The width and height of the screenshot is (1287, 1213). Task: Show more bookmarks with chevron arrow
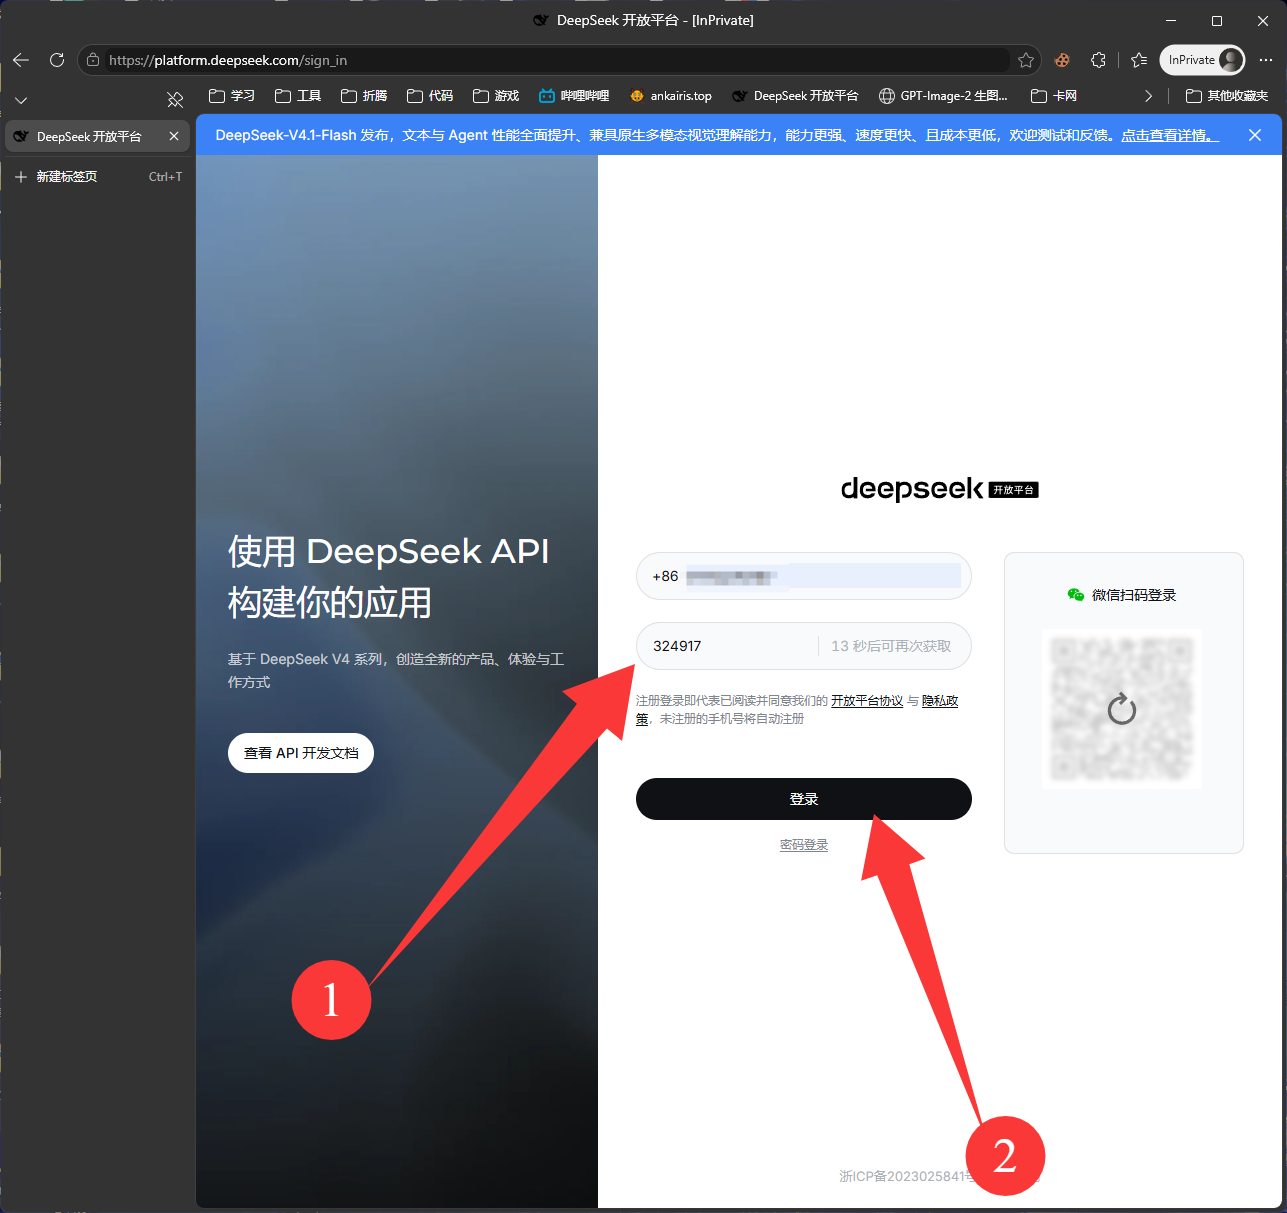[x=1148, y=96]
